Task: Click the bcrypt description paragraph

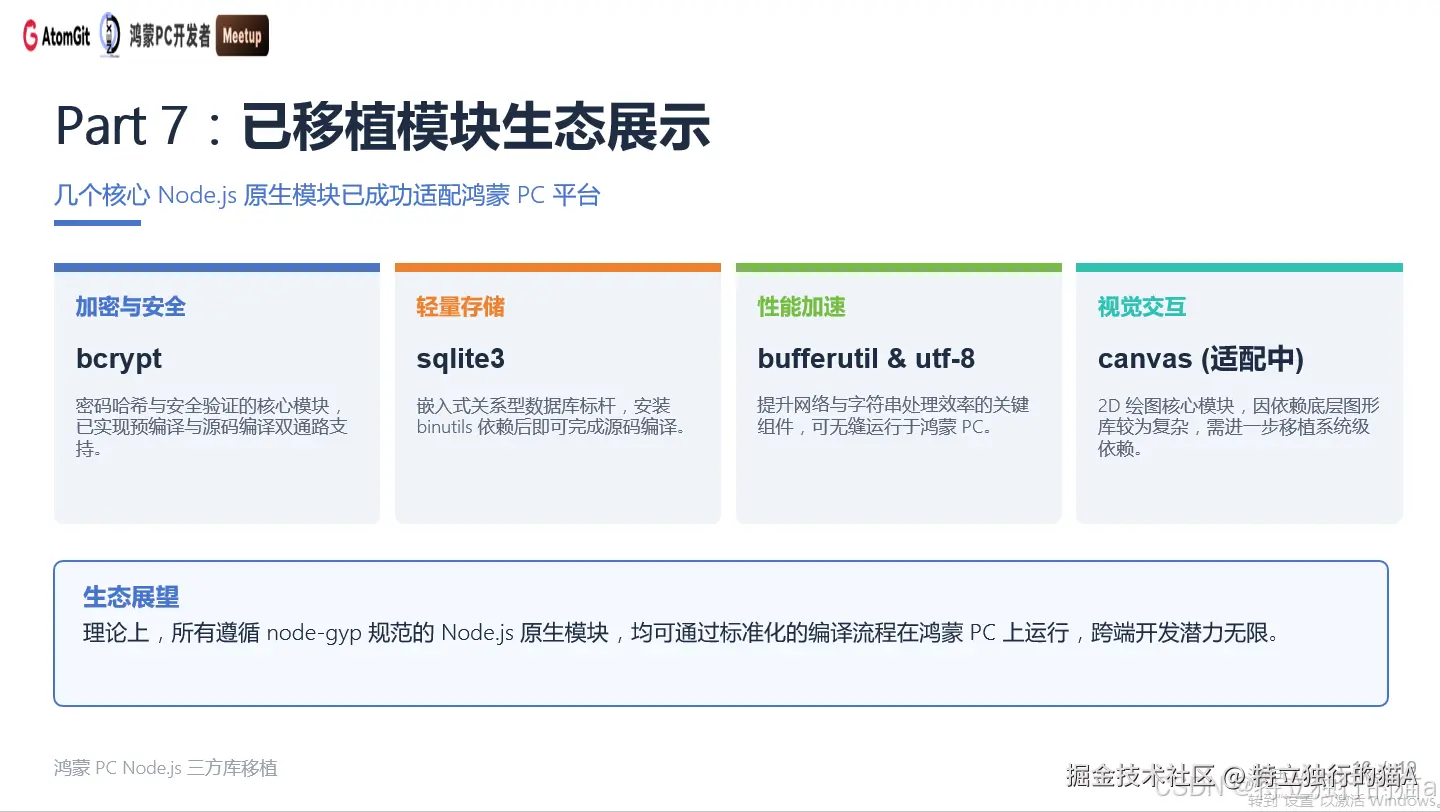Action: (x=213, y=427)
